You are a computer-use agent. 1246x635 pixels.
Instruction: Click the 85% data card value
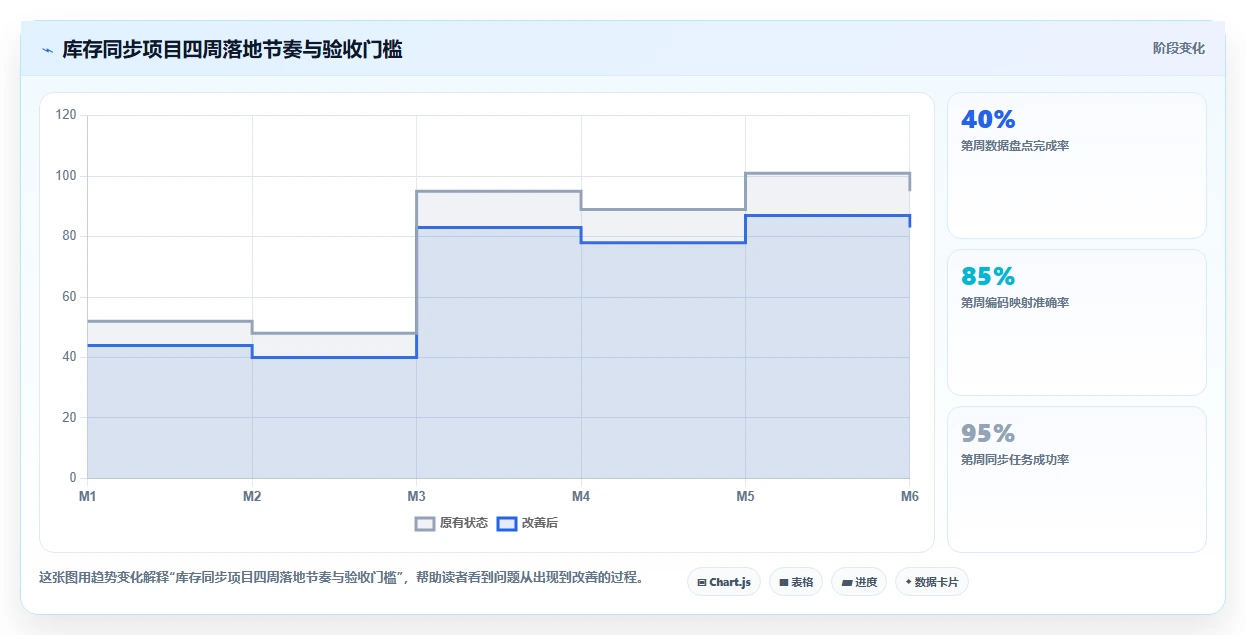tap(988, 277)
